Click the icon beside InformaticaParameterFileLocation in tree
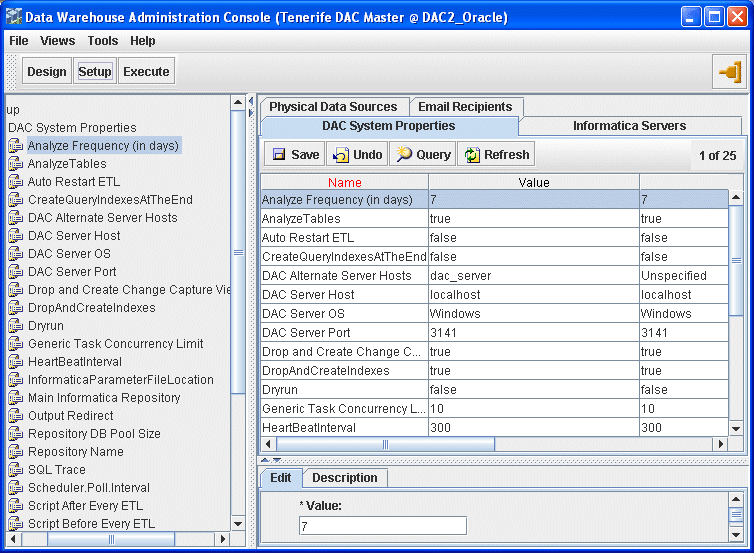The height and width of the screenshot is (553, 754). (15, 380)
